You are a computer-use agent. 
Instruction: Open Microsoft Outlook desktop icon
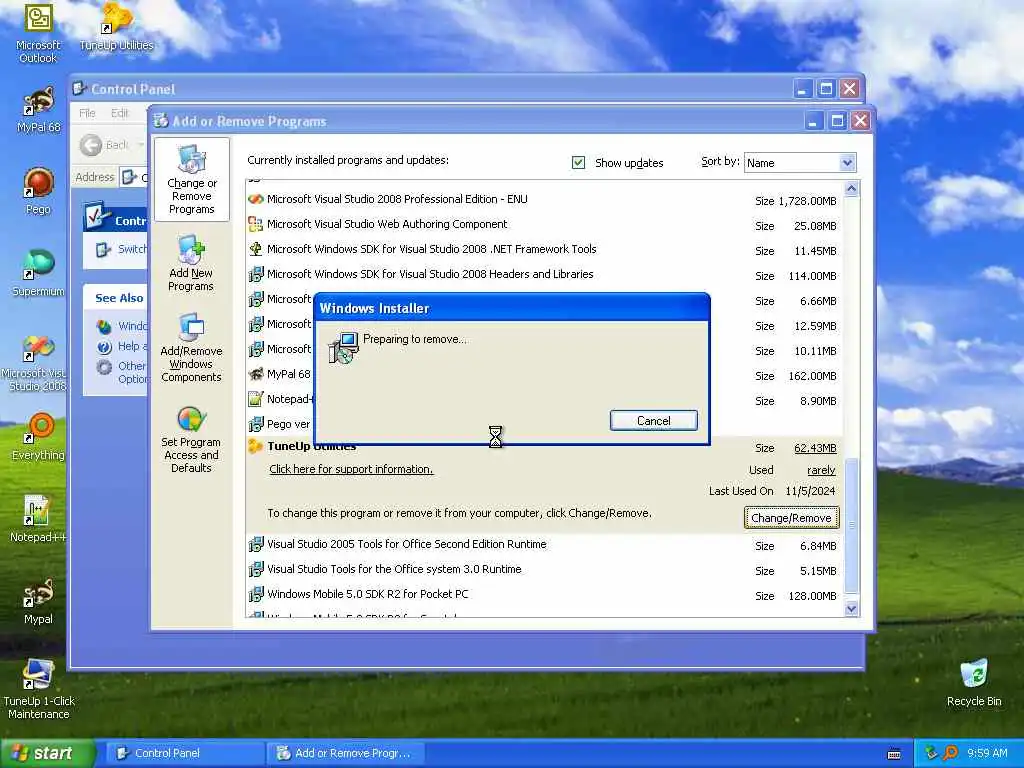(38, 33)
